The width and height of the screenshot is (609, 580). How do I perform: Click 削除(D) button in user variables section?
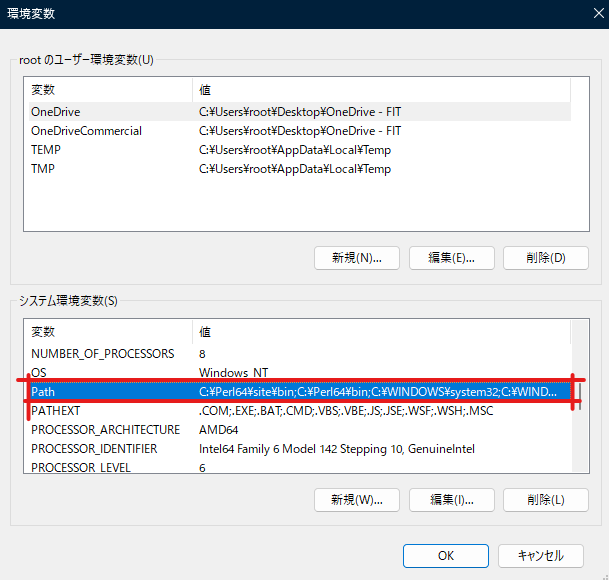pyautogui.click(x=545, y=257)
